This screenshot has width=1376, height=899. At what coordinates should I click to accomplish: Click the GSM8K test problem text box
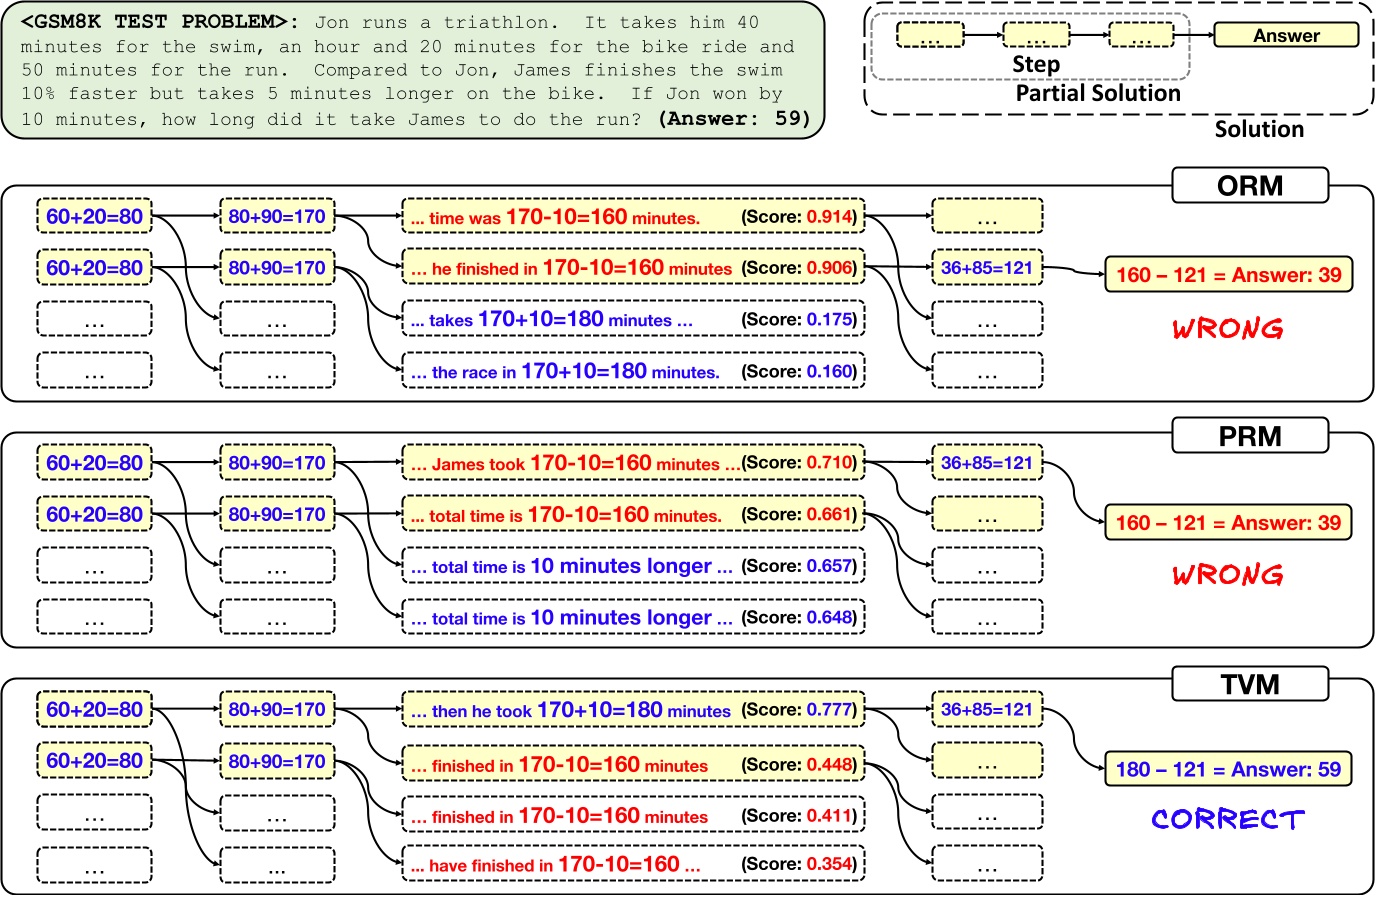click(x=413, y=70)
